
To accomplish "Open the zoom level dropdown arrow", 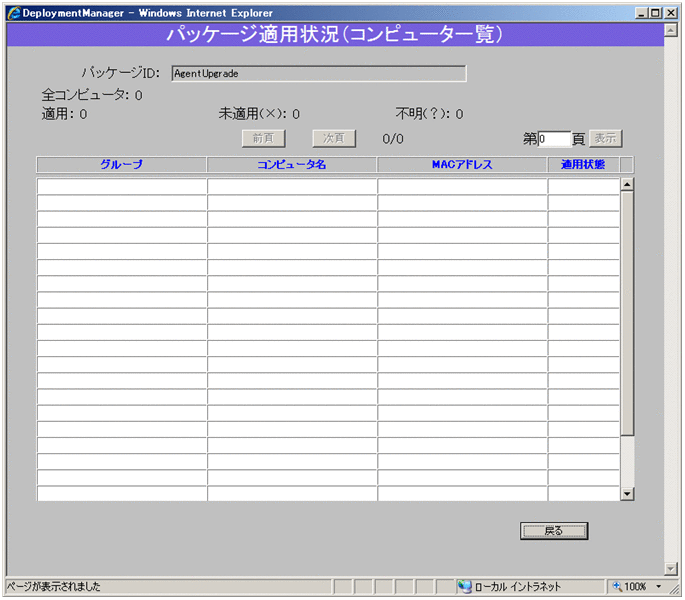I will click(x=660, y=587).
